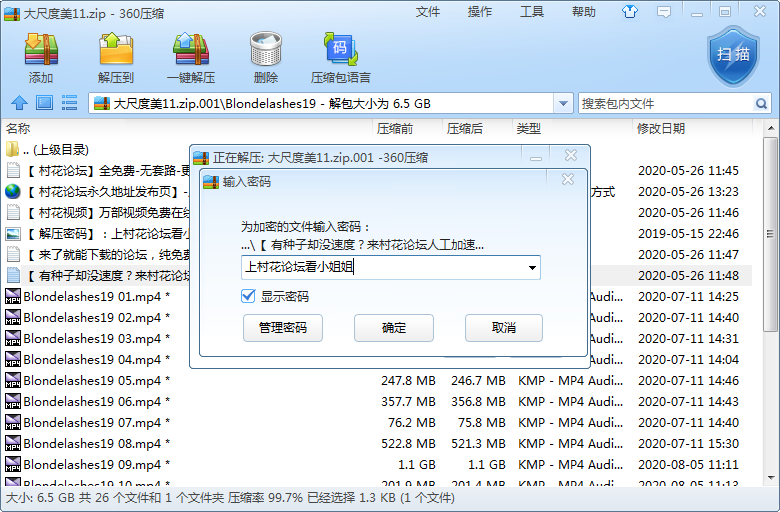Sort by 名称 column header

tap(18, 129)
